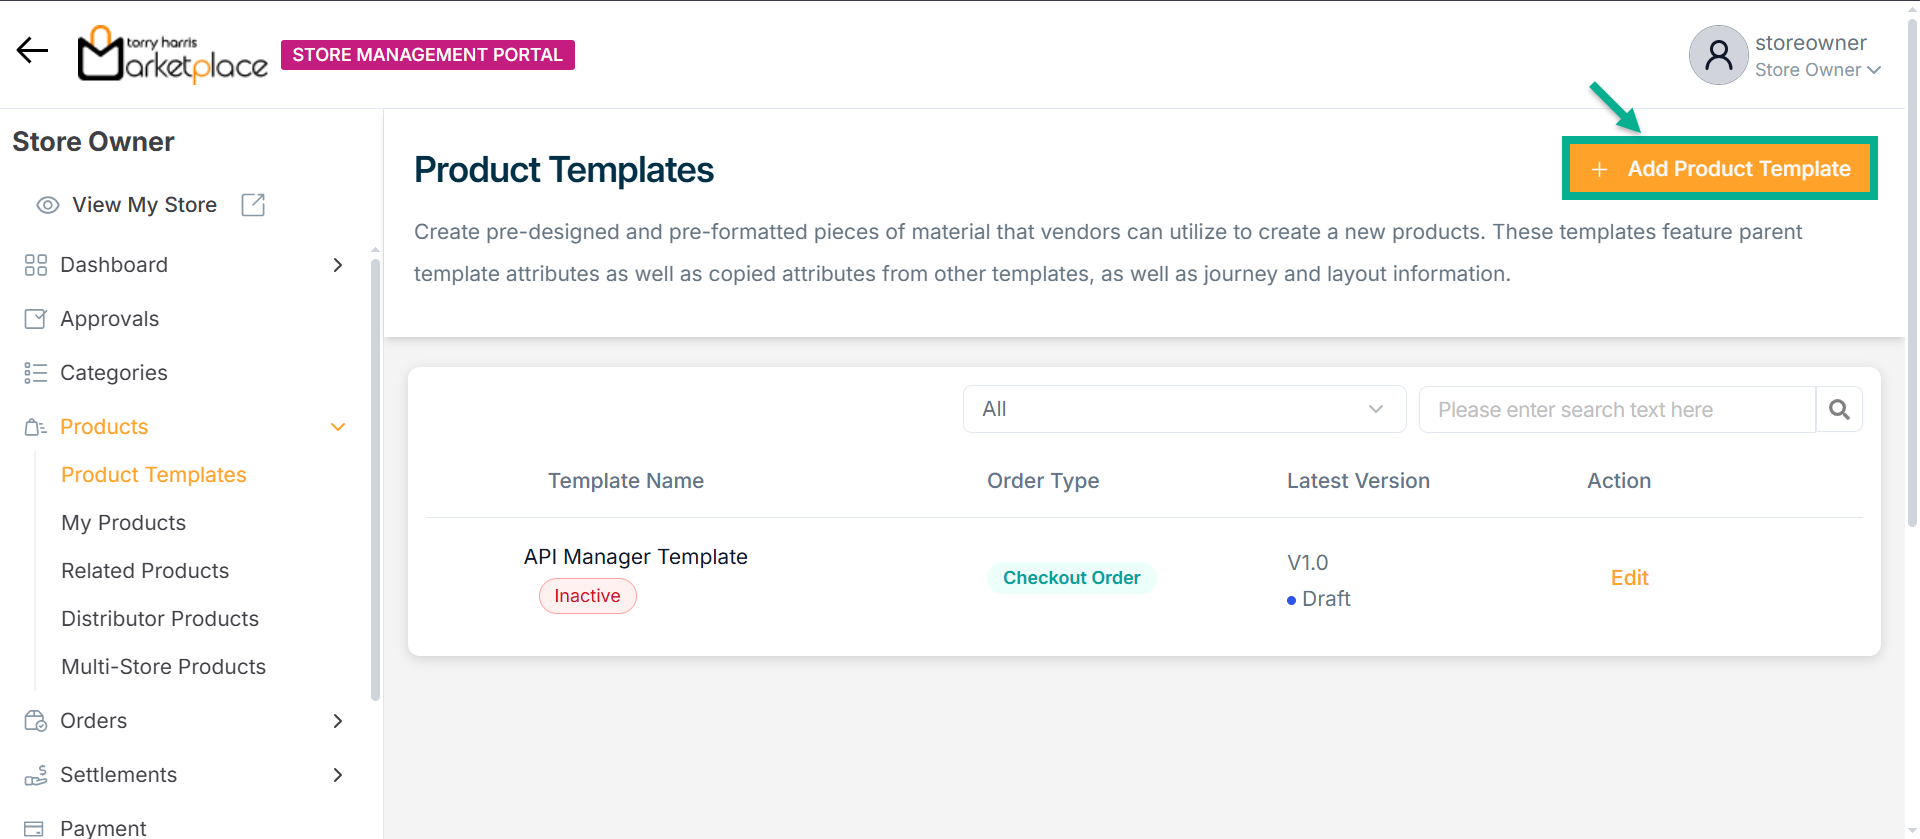Click the Settlements hand-coin icon
The width and height of the screenshot is (1920, 839).
36,775
